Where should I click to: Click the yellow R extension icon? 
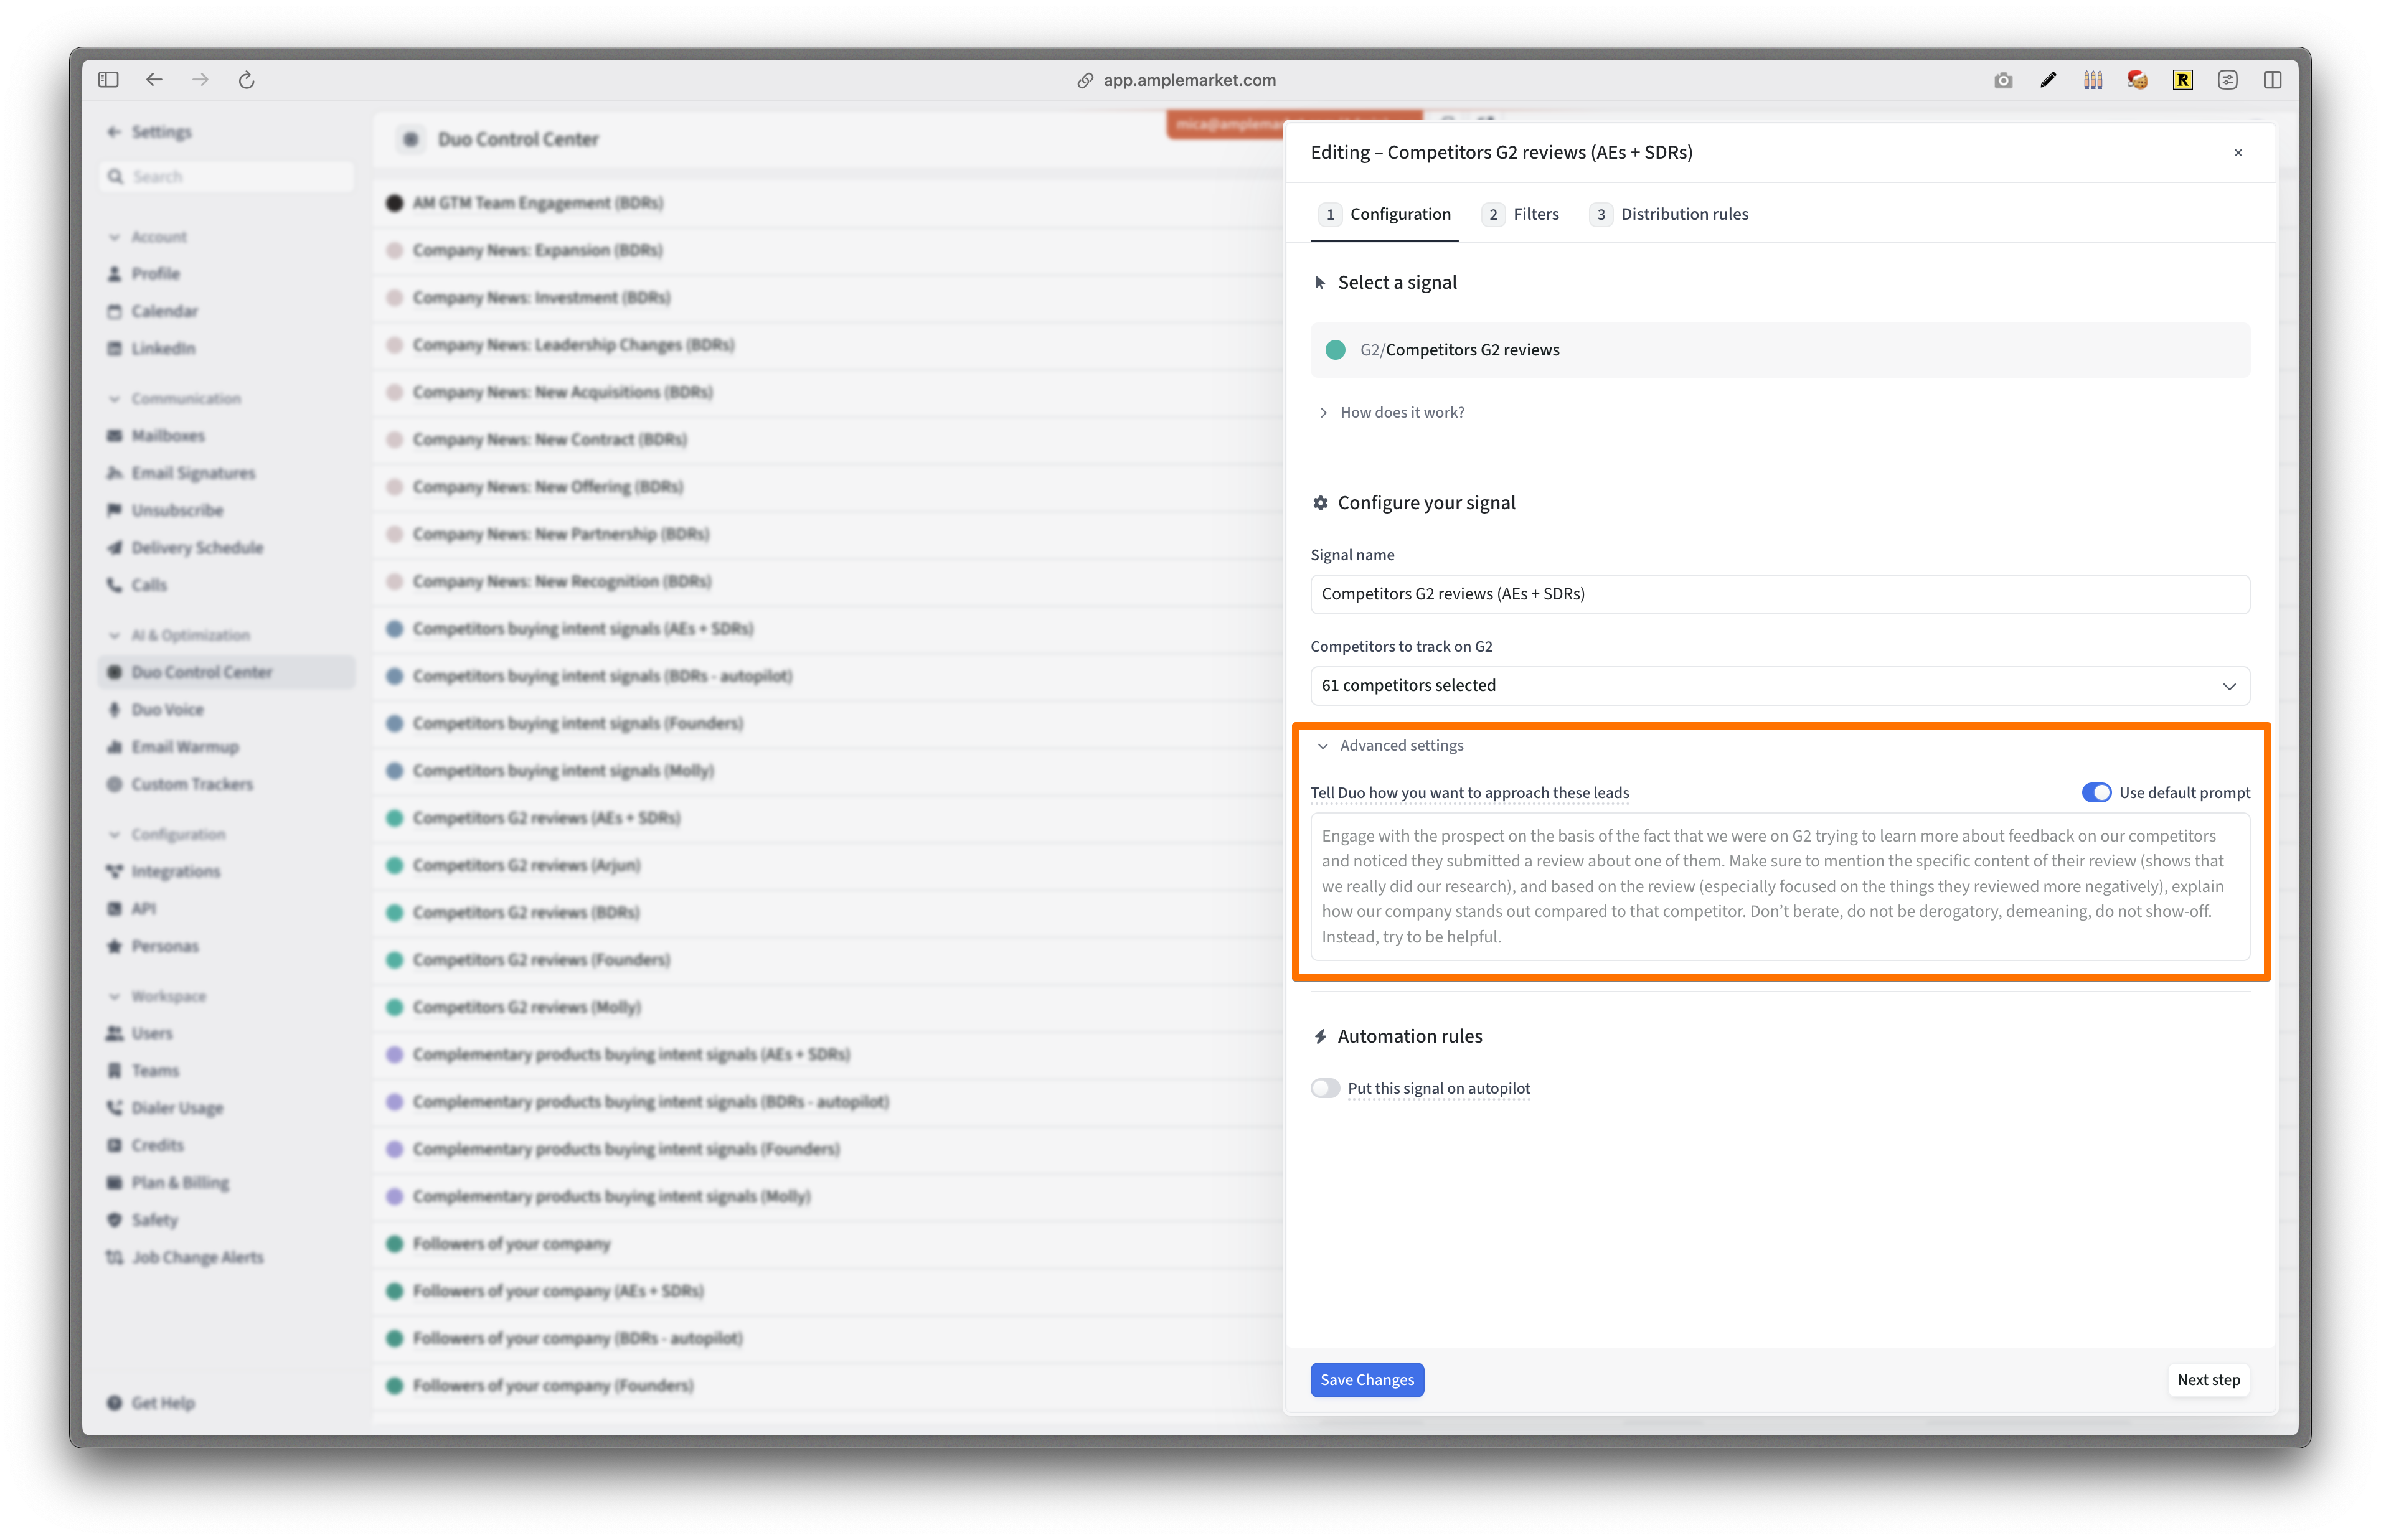pos(2182,80)
